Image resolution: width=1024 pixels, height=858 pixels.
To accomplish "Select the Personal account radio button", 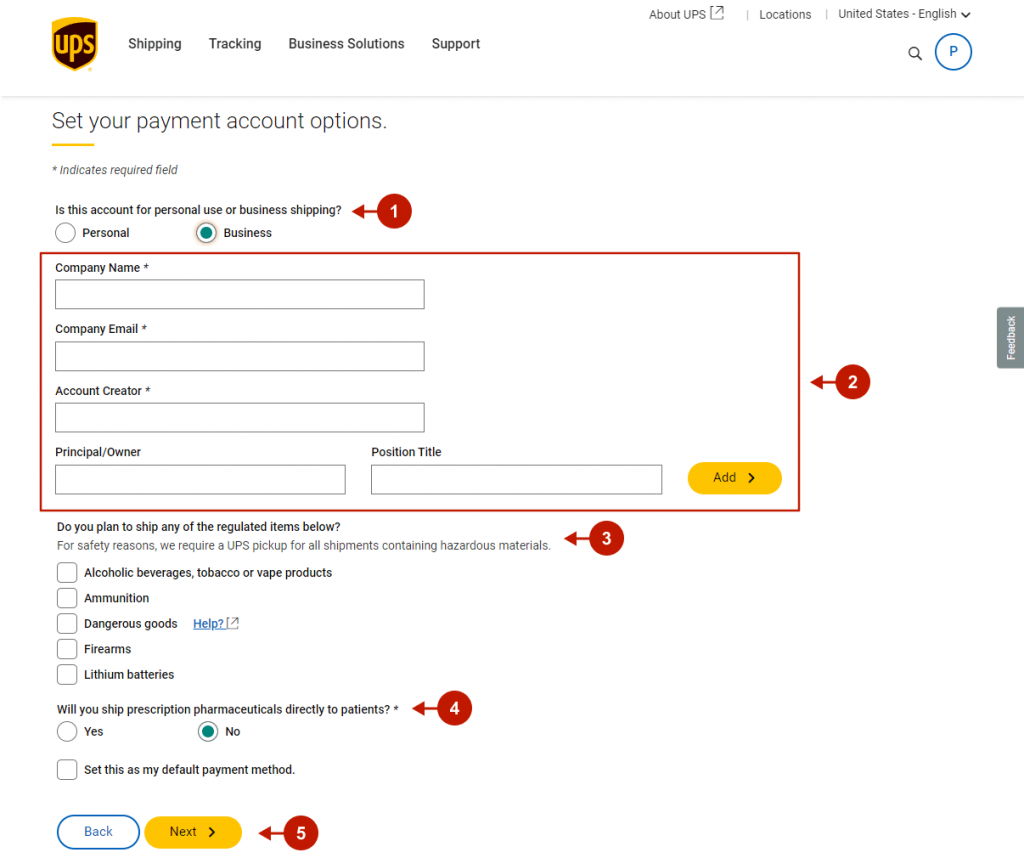I will 65,232.
